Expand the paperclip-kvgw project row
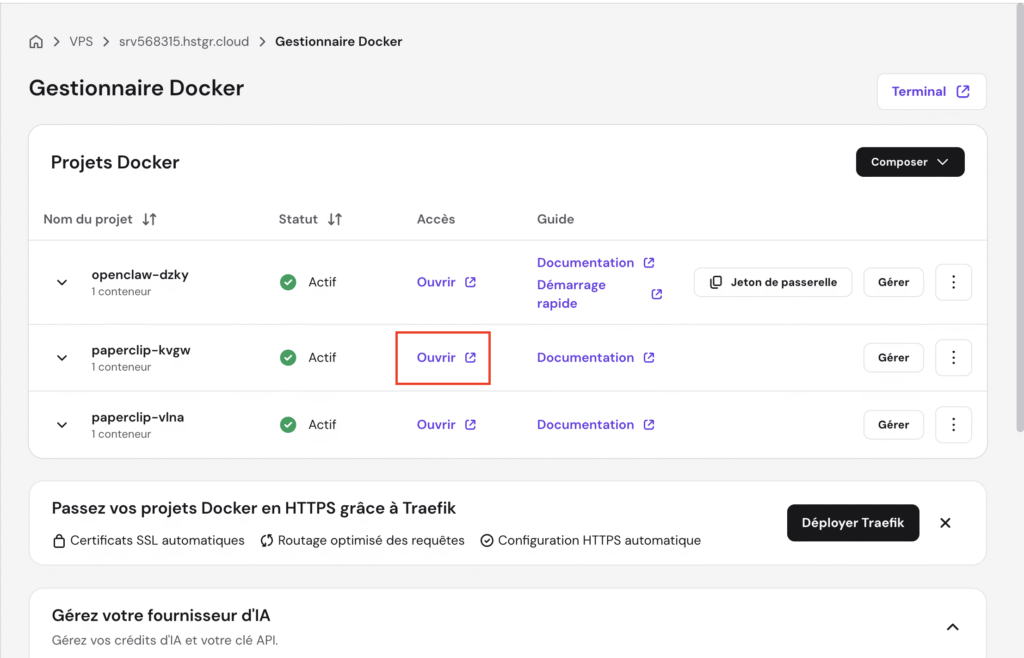The image size is (1024, 658). pos(62,358)
